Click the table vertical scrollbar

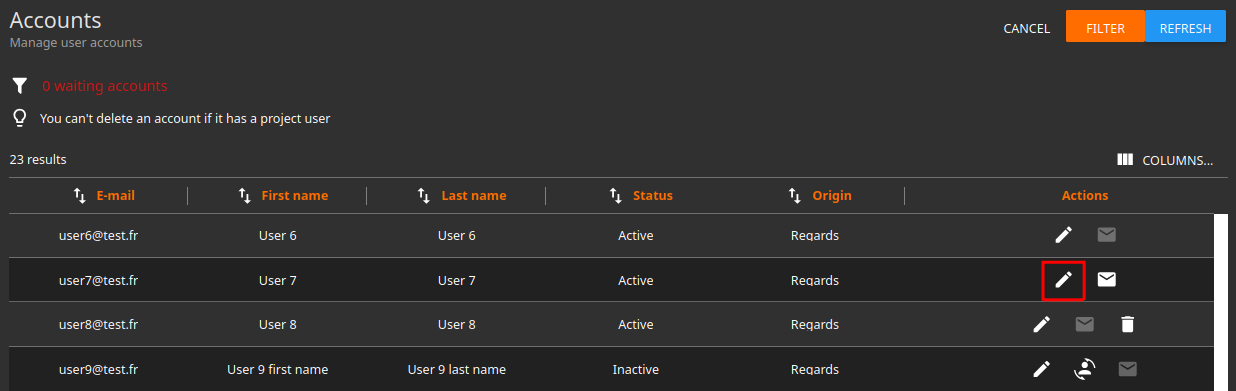(1220, 302)
